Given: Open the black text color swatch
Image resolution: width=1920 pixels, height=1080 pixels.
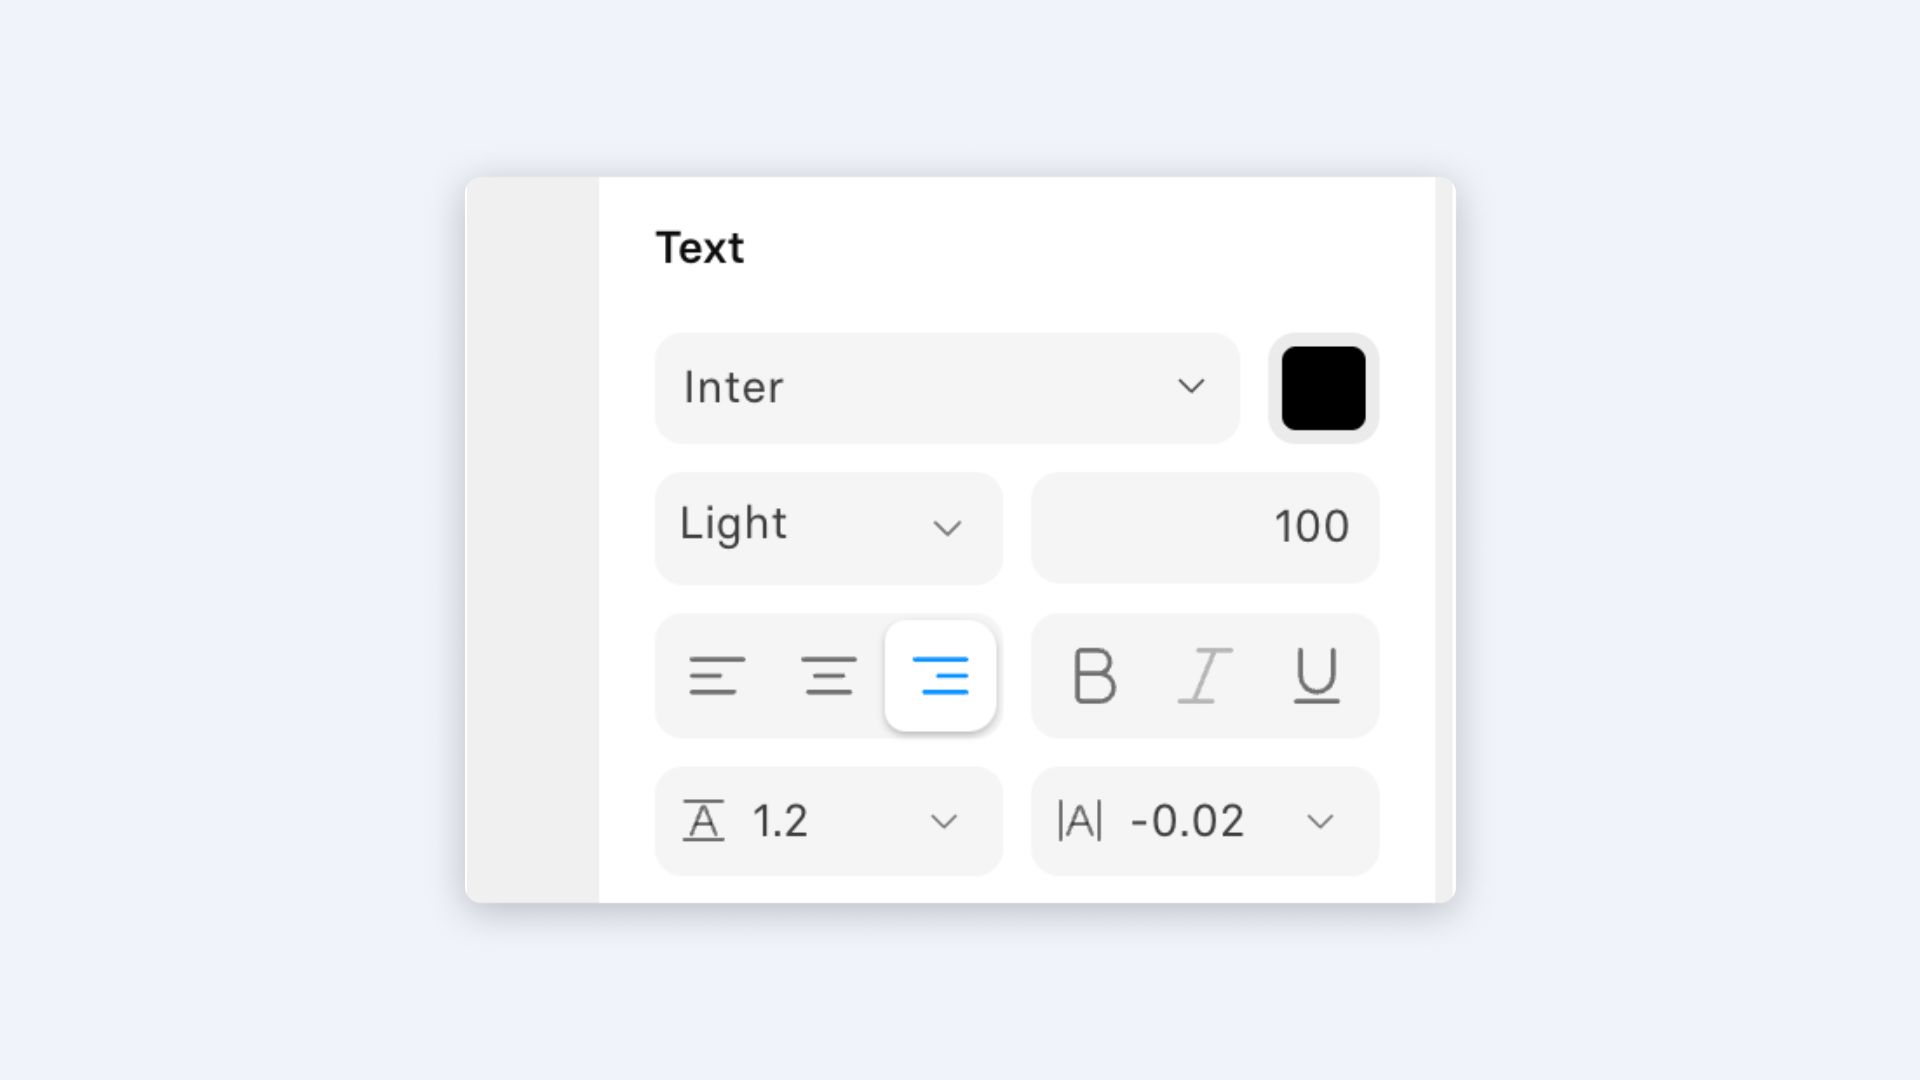Looking at the screenshot, I should tap(1324, 388).
